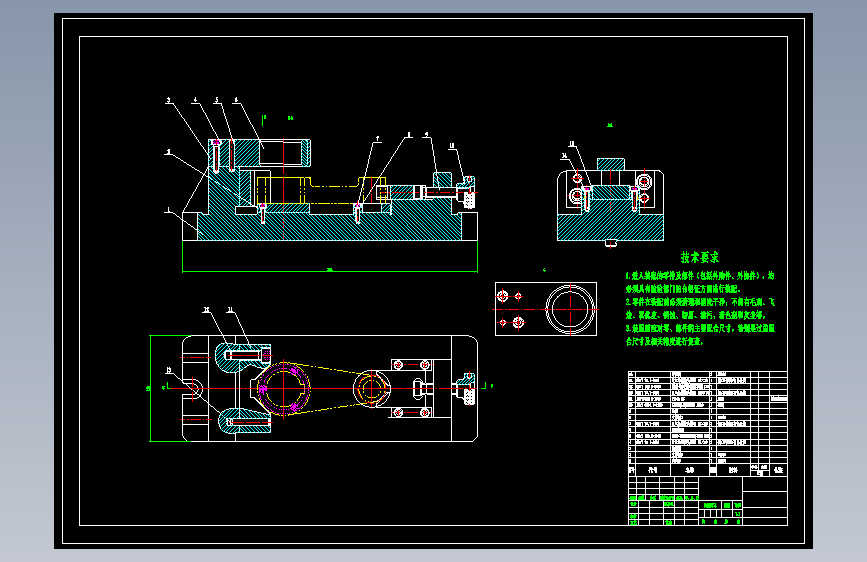Select balloon number 7 in the front section view
The height and width of the screenshot is (562, 867).
378,139
